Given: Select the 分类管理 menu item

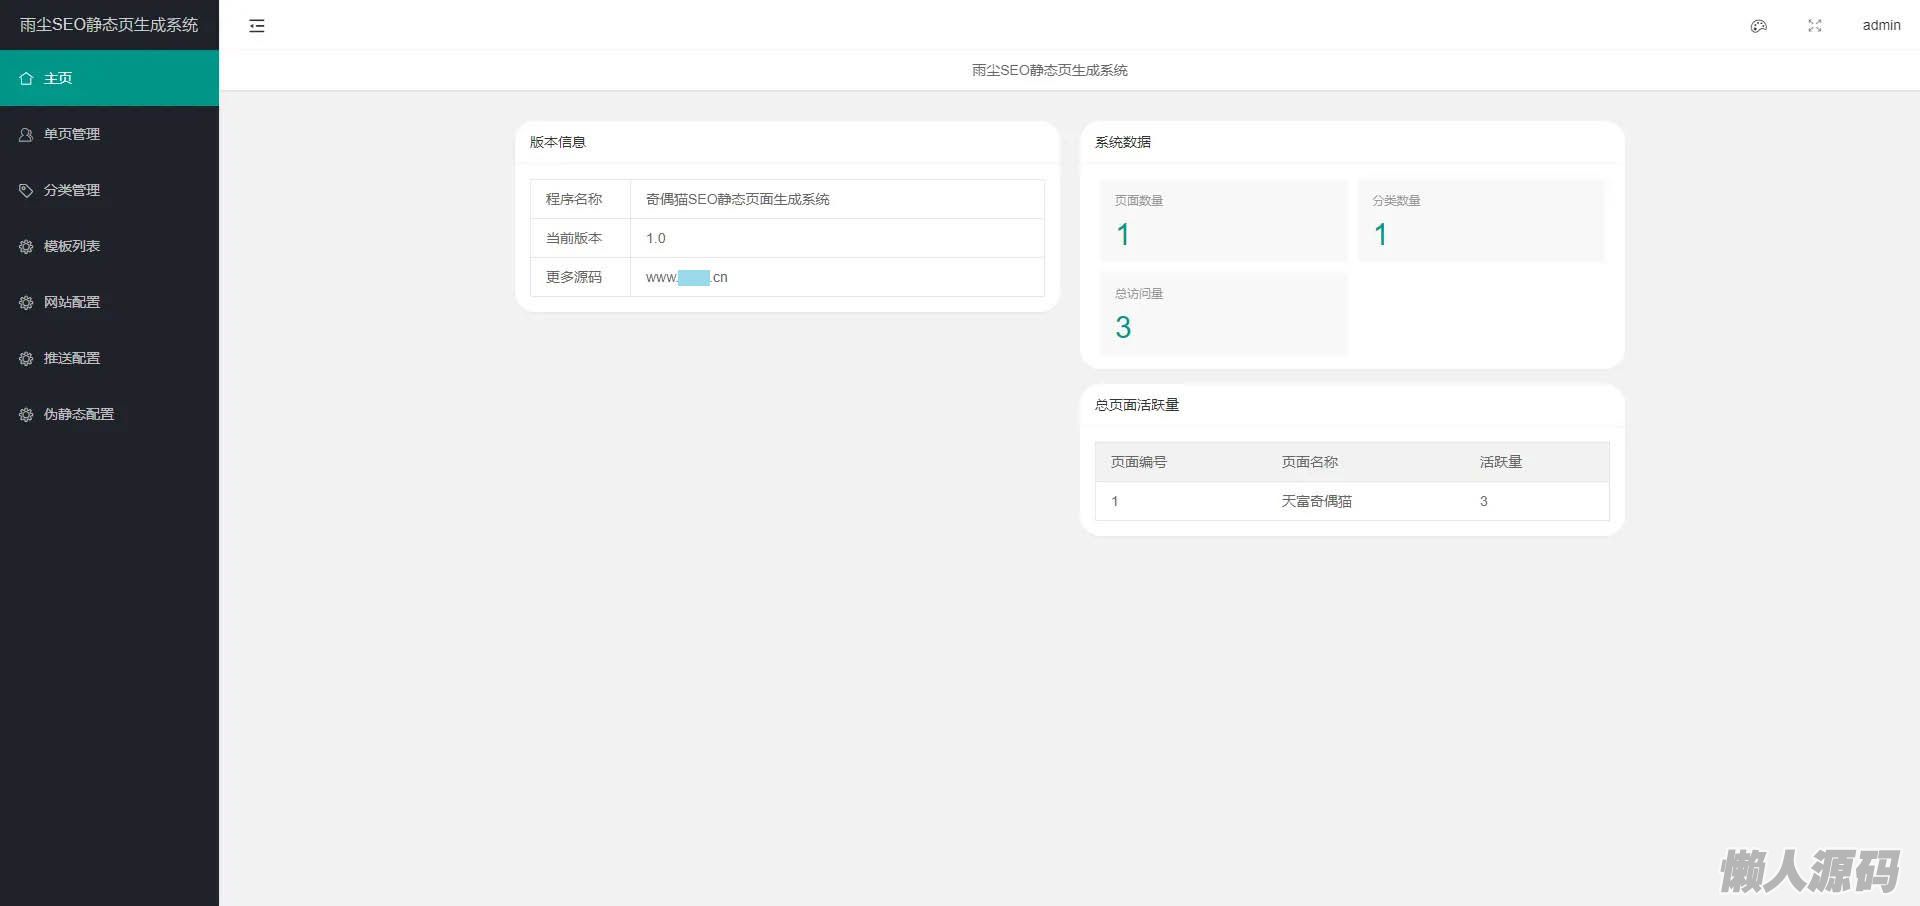Looking at the screenshot, I should click(72, 190).
